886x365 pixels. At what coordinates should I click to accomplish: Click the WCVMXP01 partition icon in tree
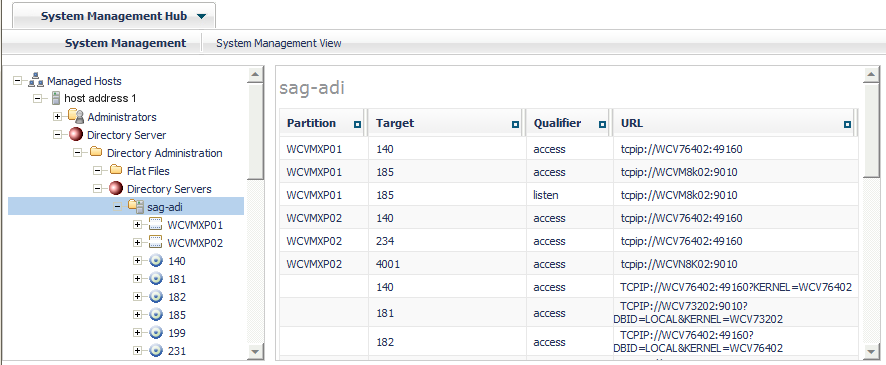[155, 225]
